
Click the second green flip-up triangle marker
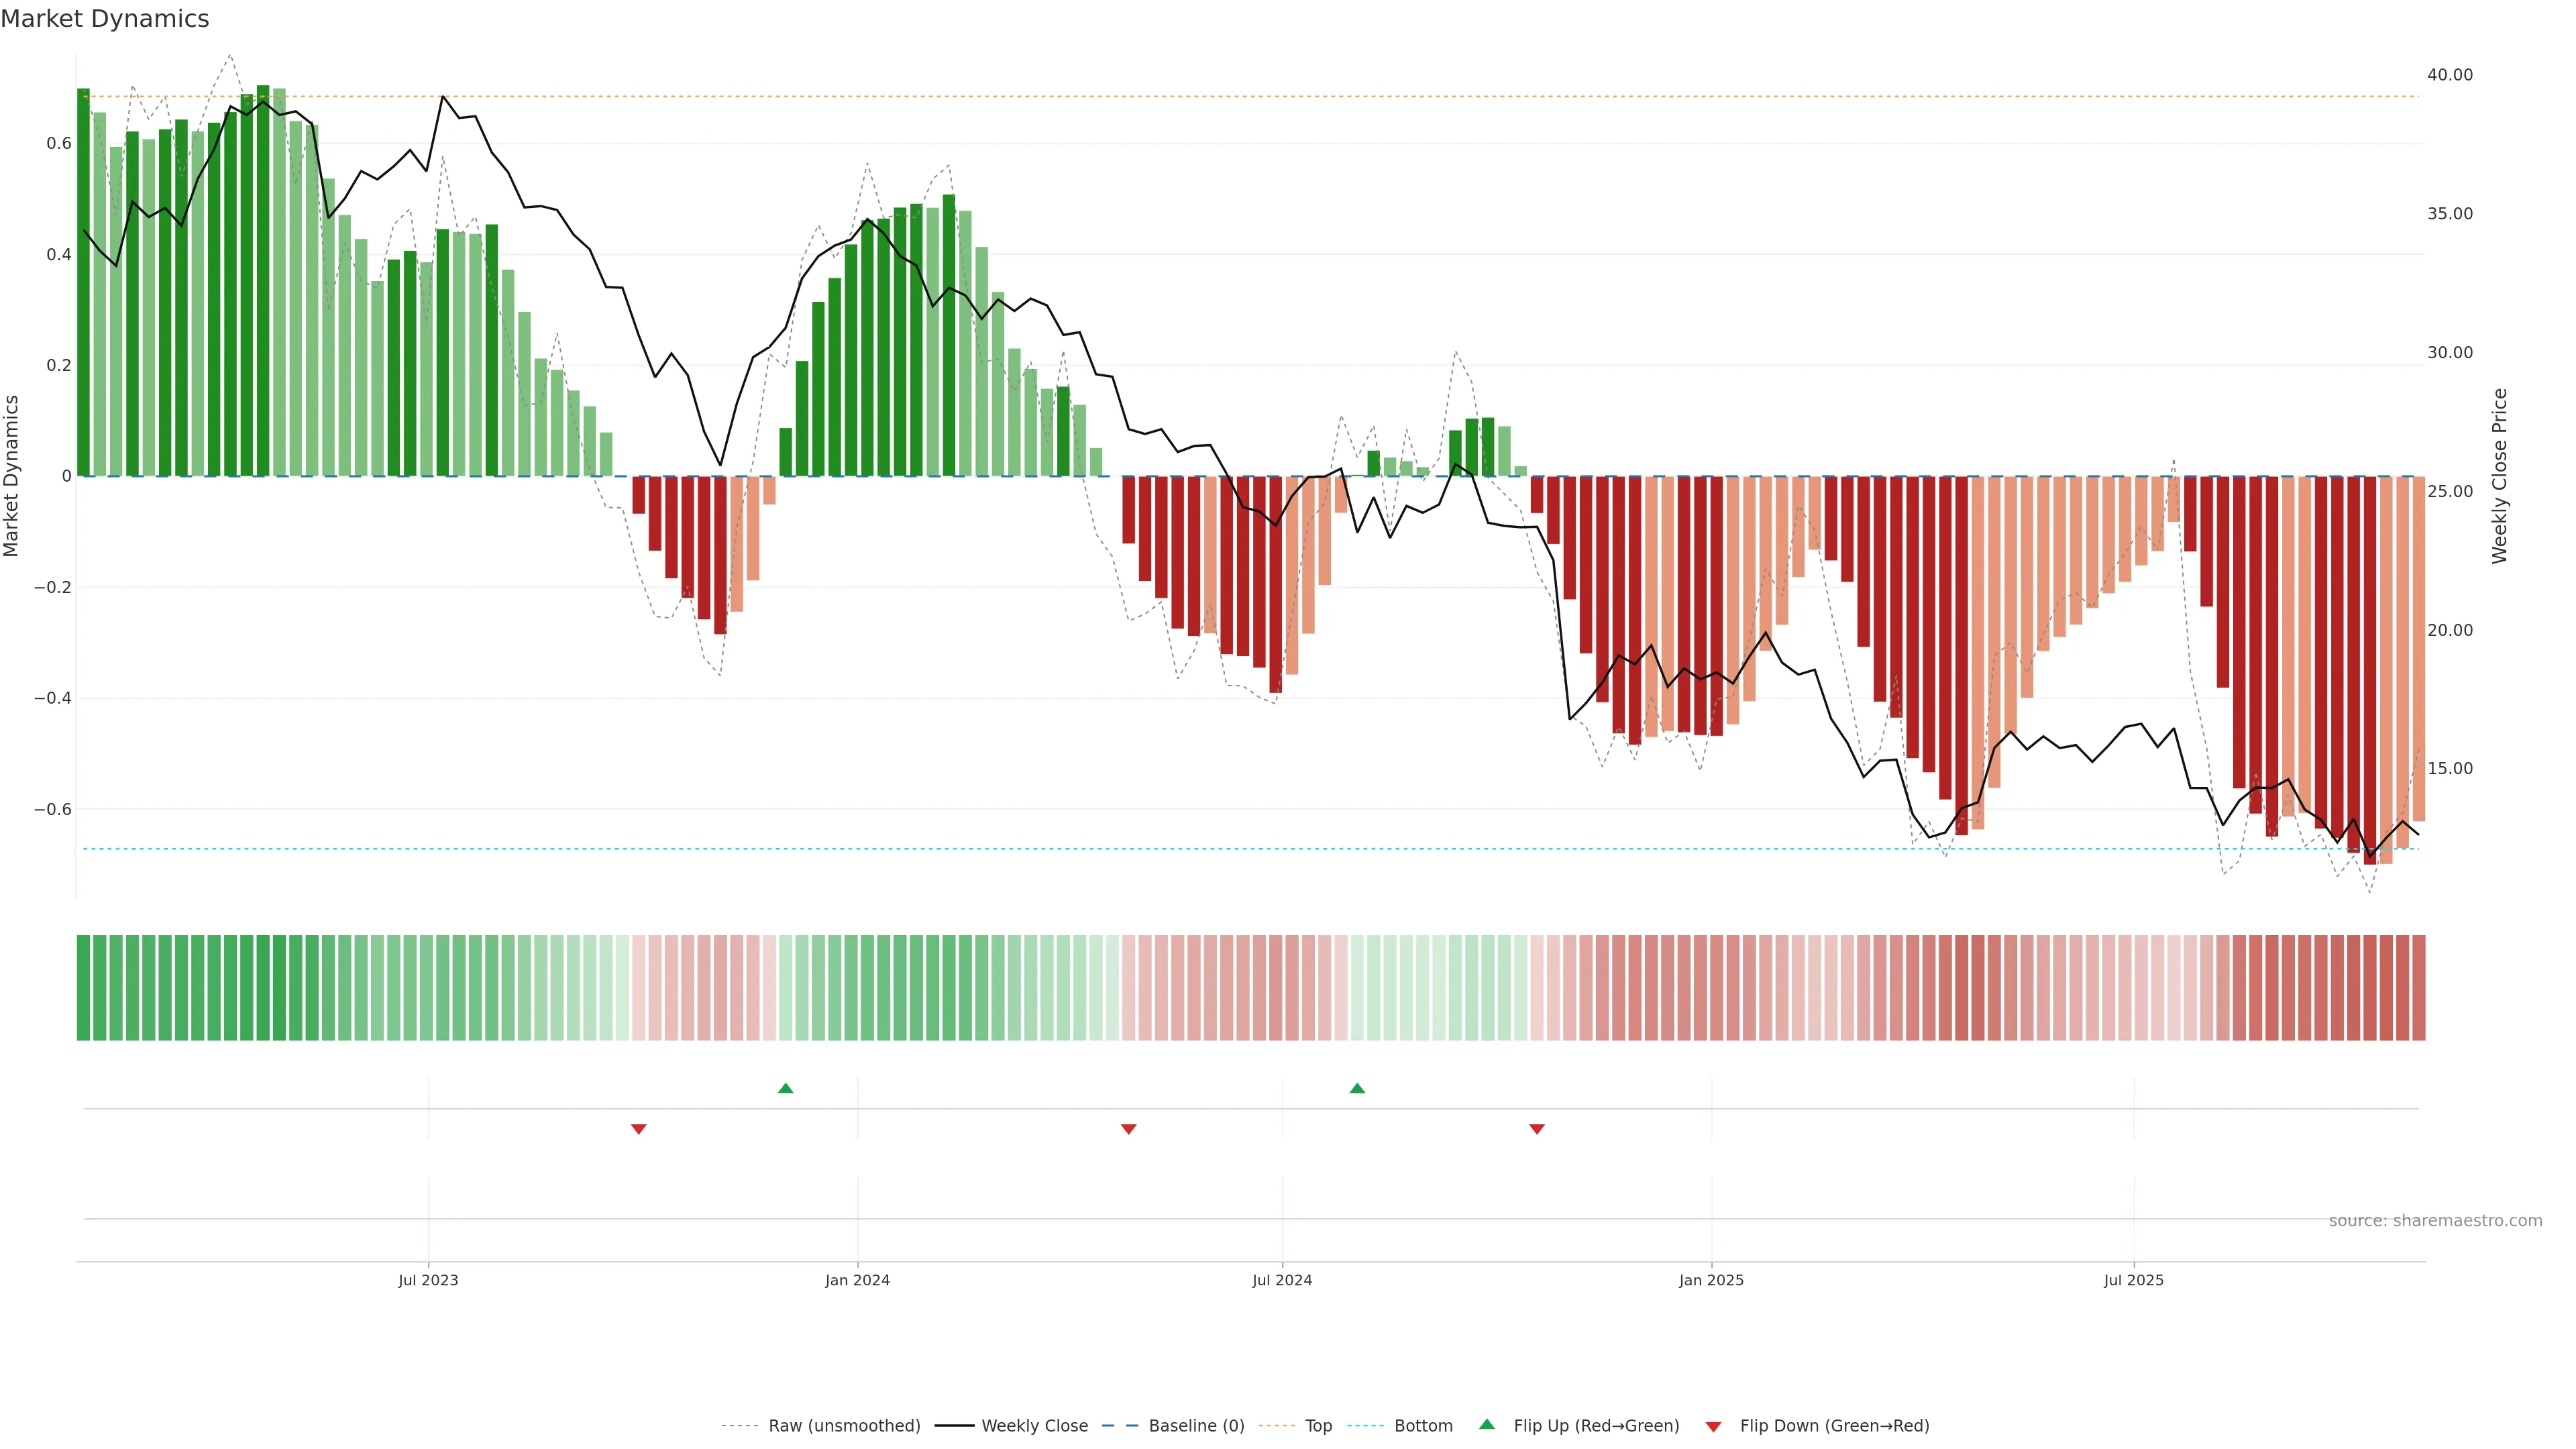1357,1088
